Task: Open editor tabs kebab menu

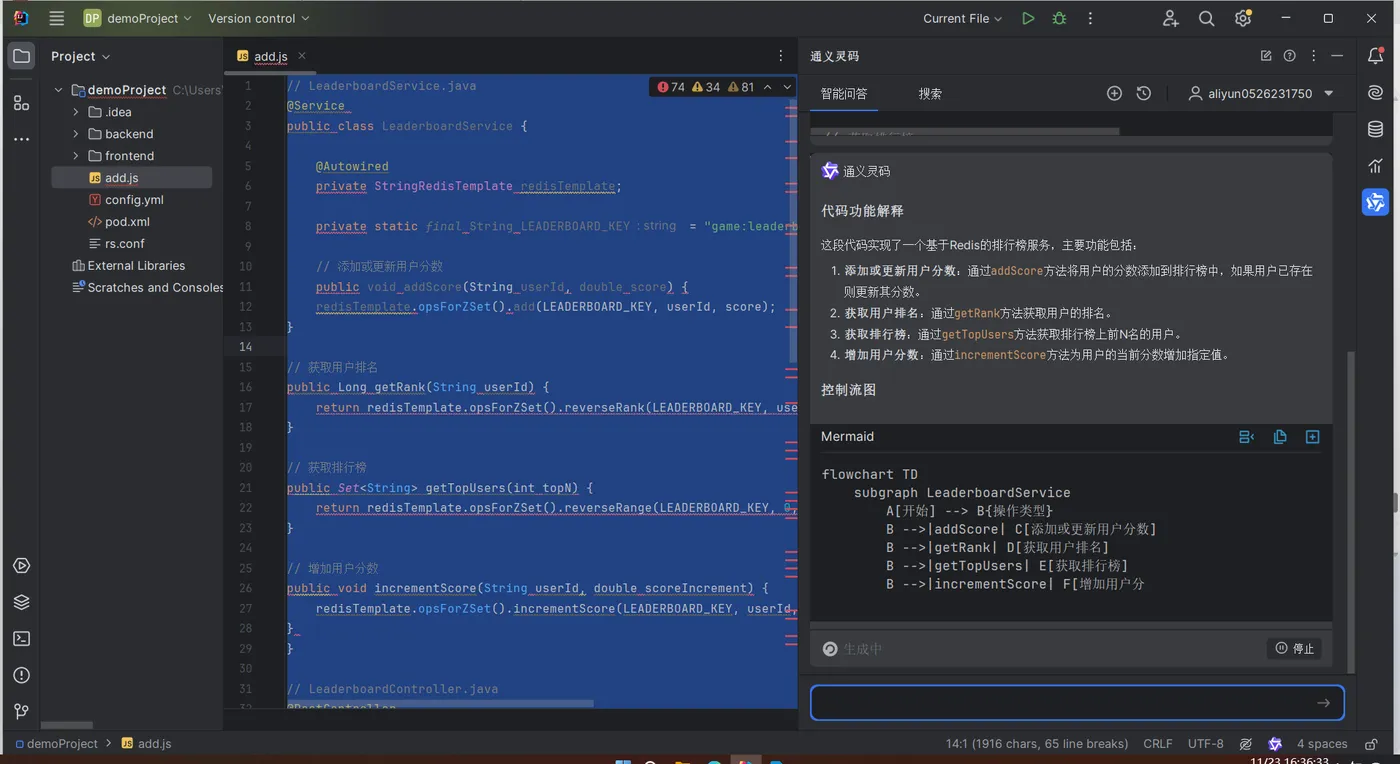Action: click(781, 56)
